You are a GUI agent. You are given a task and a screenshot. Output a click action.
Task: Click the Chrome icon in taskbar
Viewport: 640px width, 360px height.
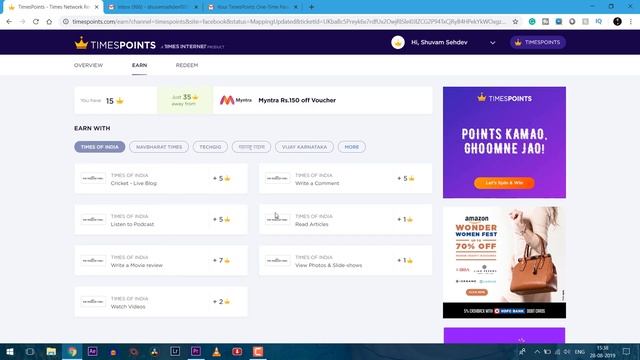72,352
